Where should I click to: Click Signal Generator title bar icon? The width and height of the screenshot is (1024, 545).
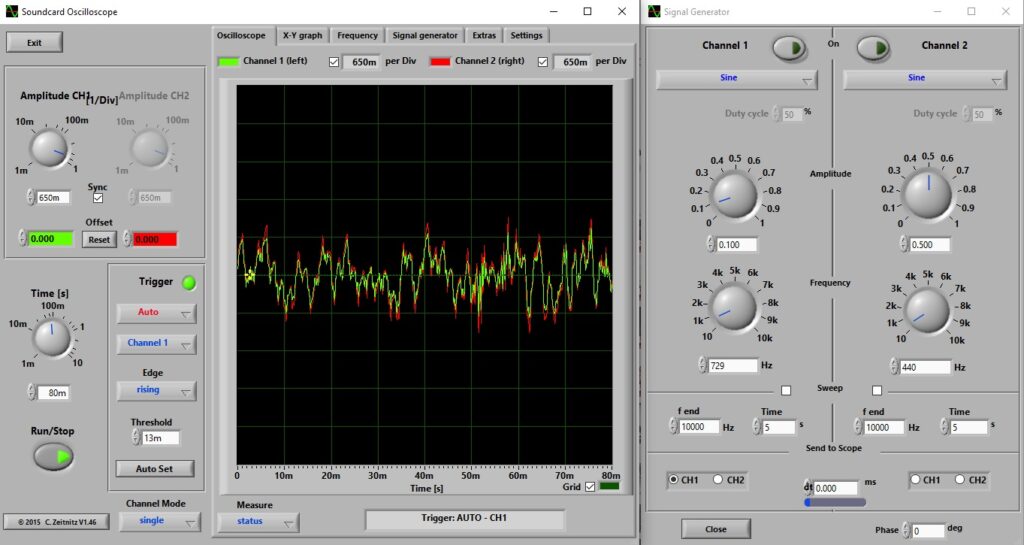[x=654, y=11]
